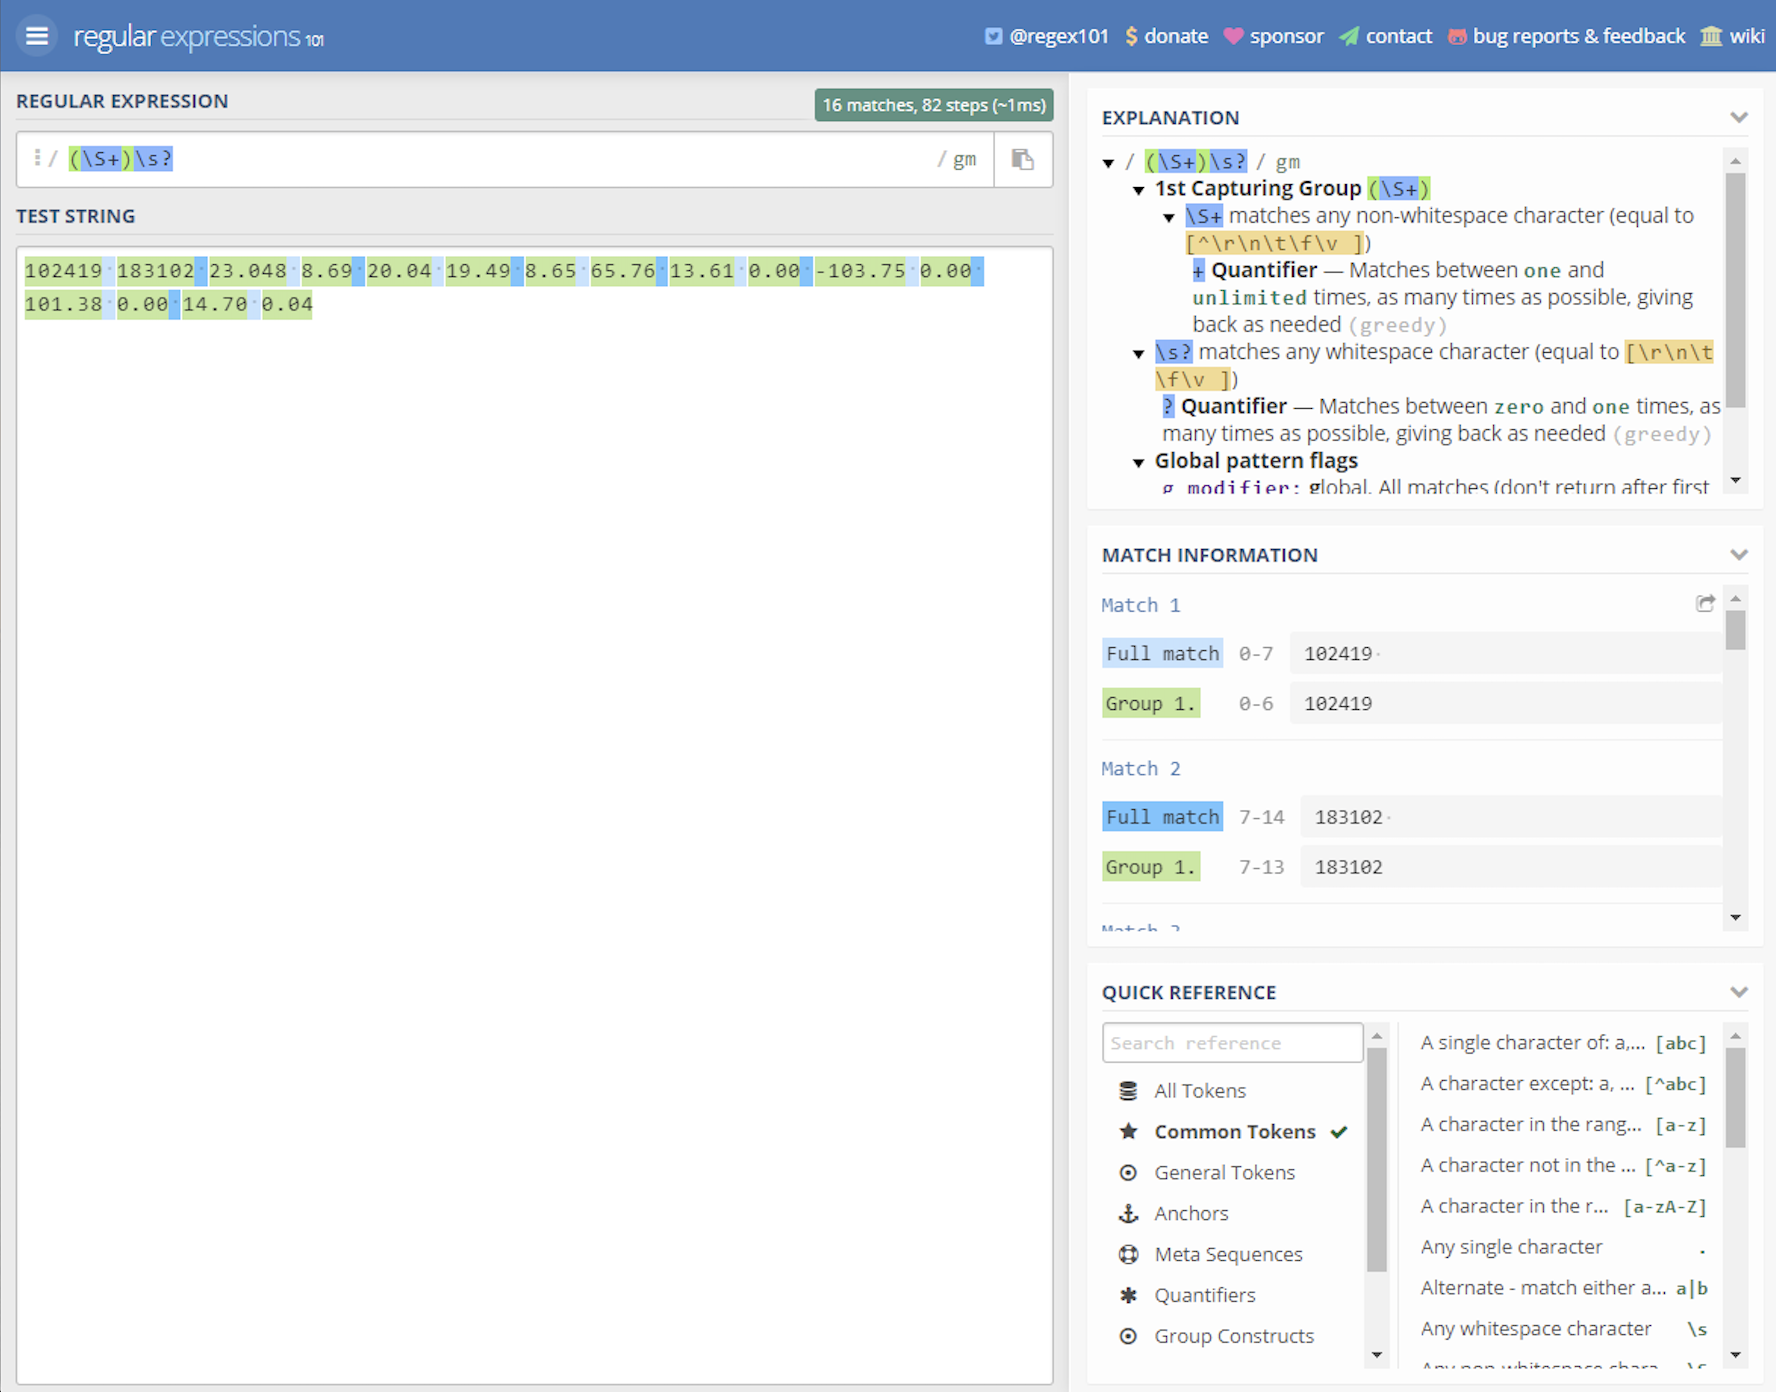Viewport: 1776px width, 1392px height.
Task: Click inside the test string area
Action: 534,815
